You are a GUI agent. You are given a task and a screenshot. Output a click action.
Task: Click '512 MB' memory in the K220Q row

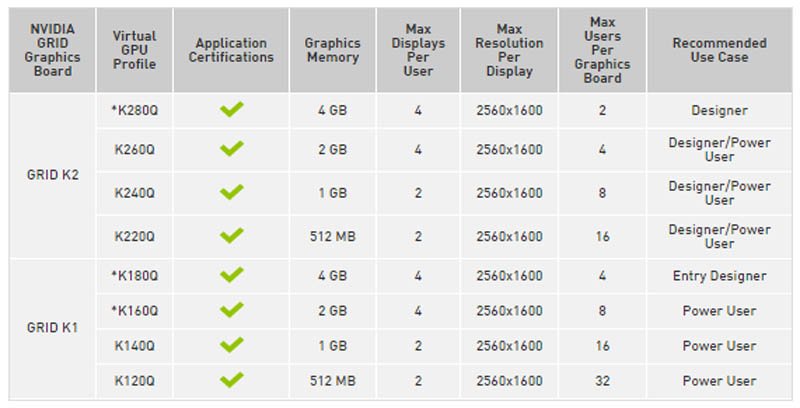click(333, 236)
